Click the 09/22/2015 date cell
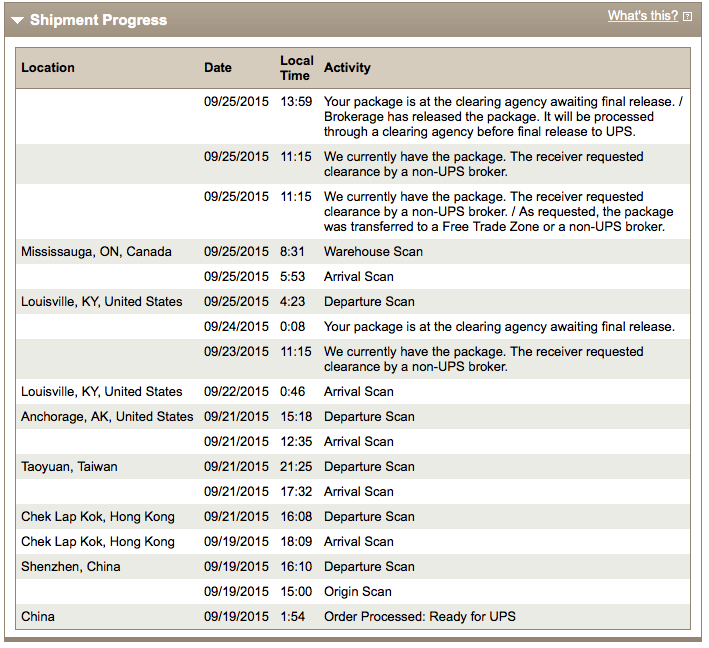The image size is (709, 648). [236, 392]
